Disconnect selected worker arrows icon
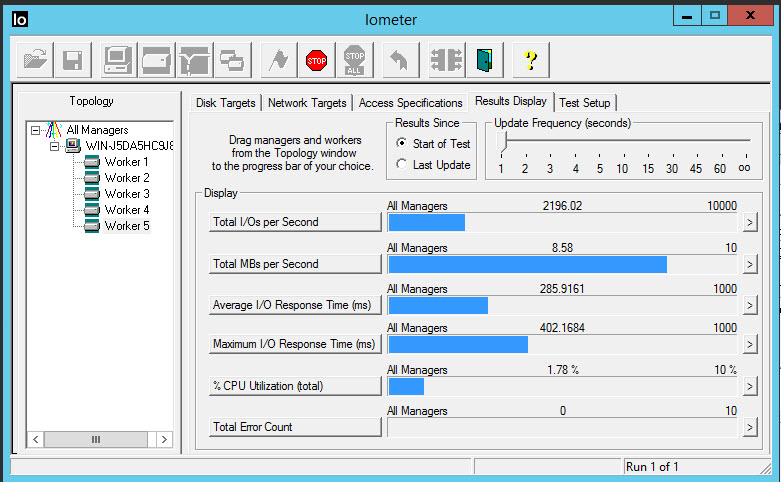781x482 pixels. [446, 60]
